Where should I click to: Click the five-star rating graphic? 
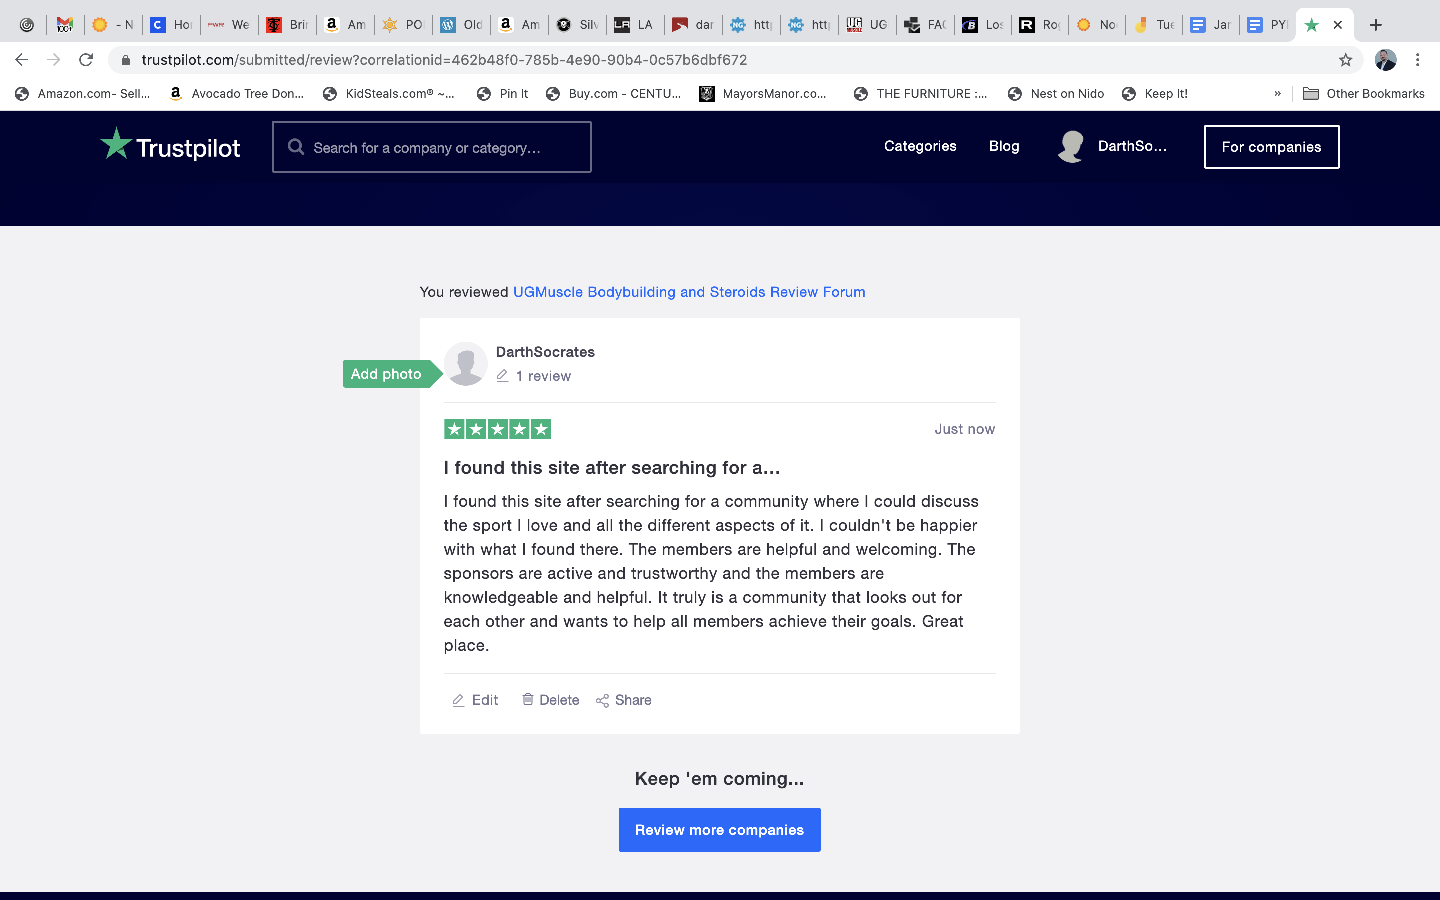click(497, 429)
